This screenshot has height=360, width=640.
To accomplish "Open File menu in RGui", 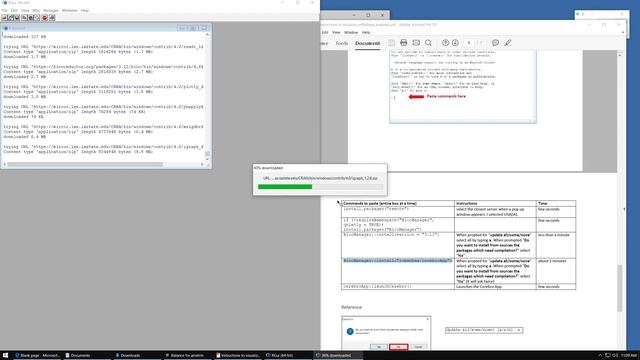I will [4, 10].
